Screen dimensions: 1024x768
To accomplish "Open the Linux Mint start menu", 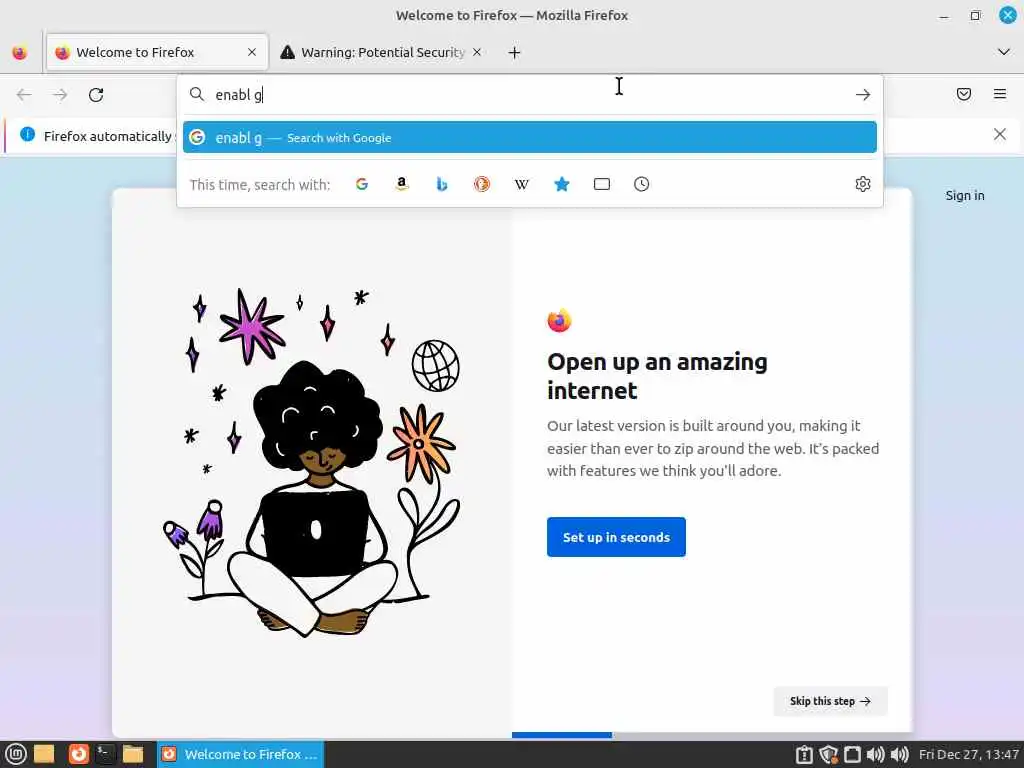I will click(x=16, y=754).
